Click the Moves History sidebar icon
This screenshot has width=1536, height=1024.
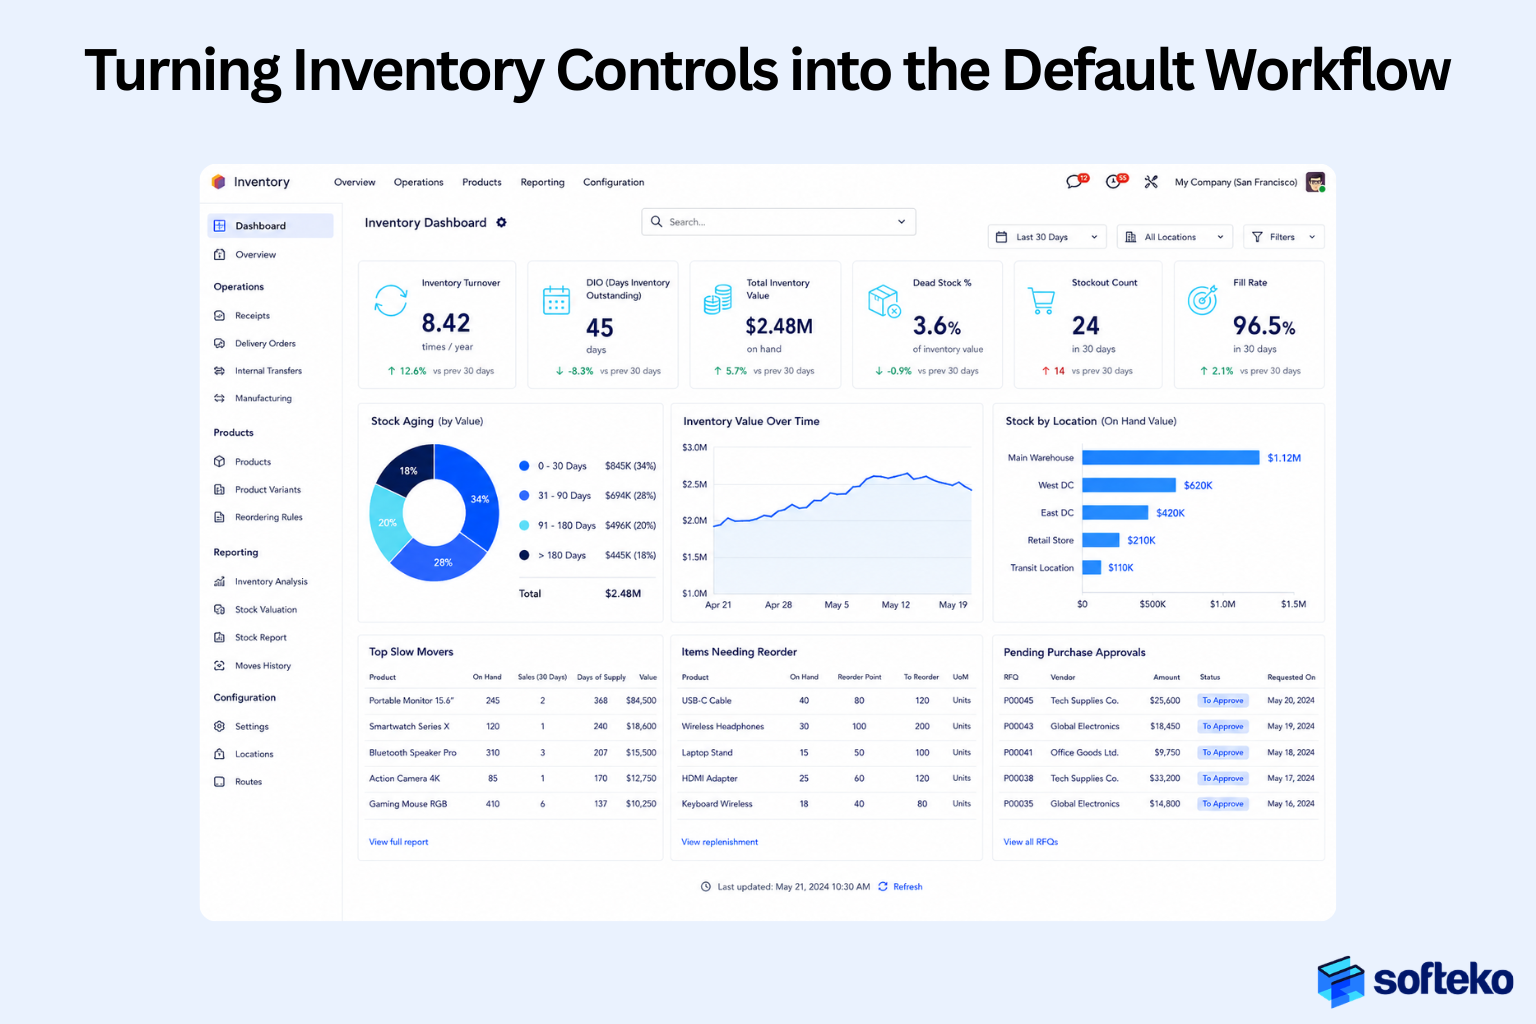220,666
